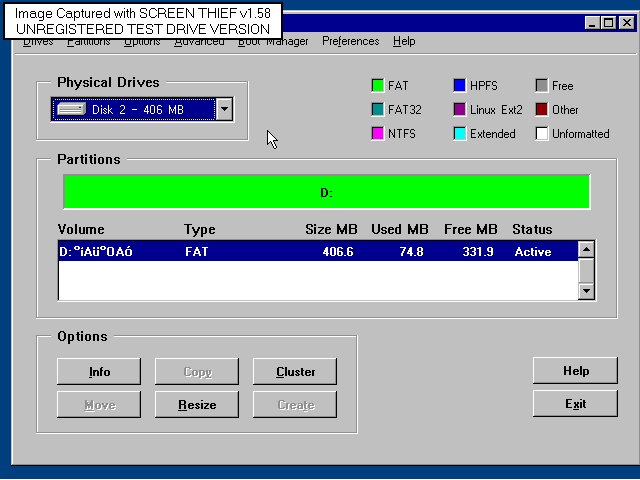Click the cyan Extended legend swatch
The height and width of the screenshot is (480, 640).
(x=460, y=133)
